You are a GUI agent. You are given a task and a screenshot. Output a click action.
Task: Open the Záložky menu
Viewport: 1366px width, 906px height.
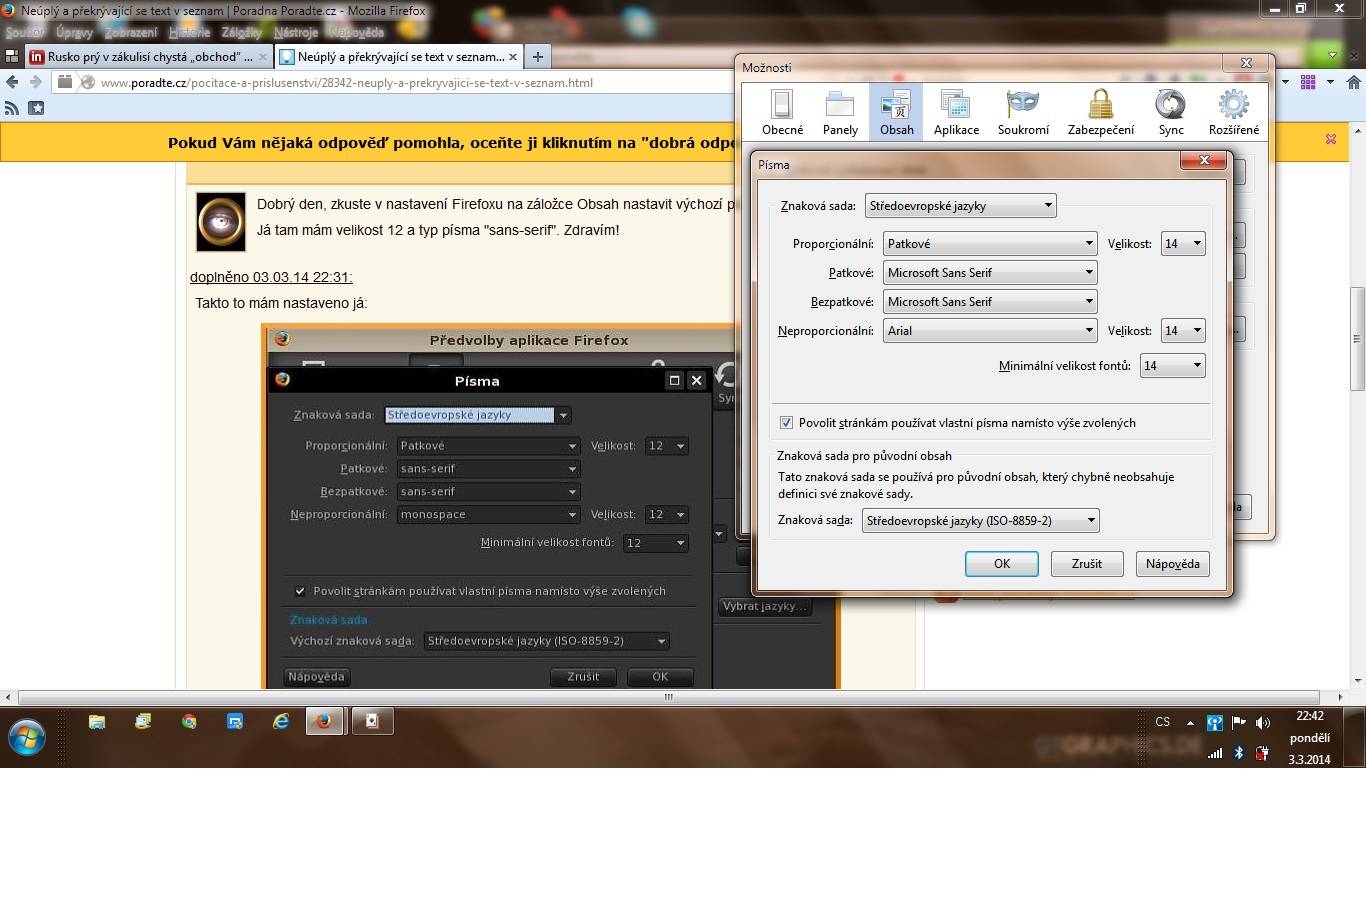click(x=242, y=32)
